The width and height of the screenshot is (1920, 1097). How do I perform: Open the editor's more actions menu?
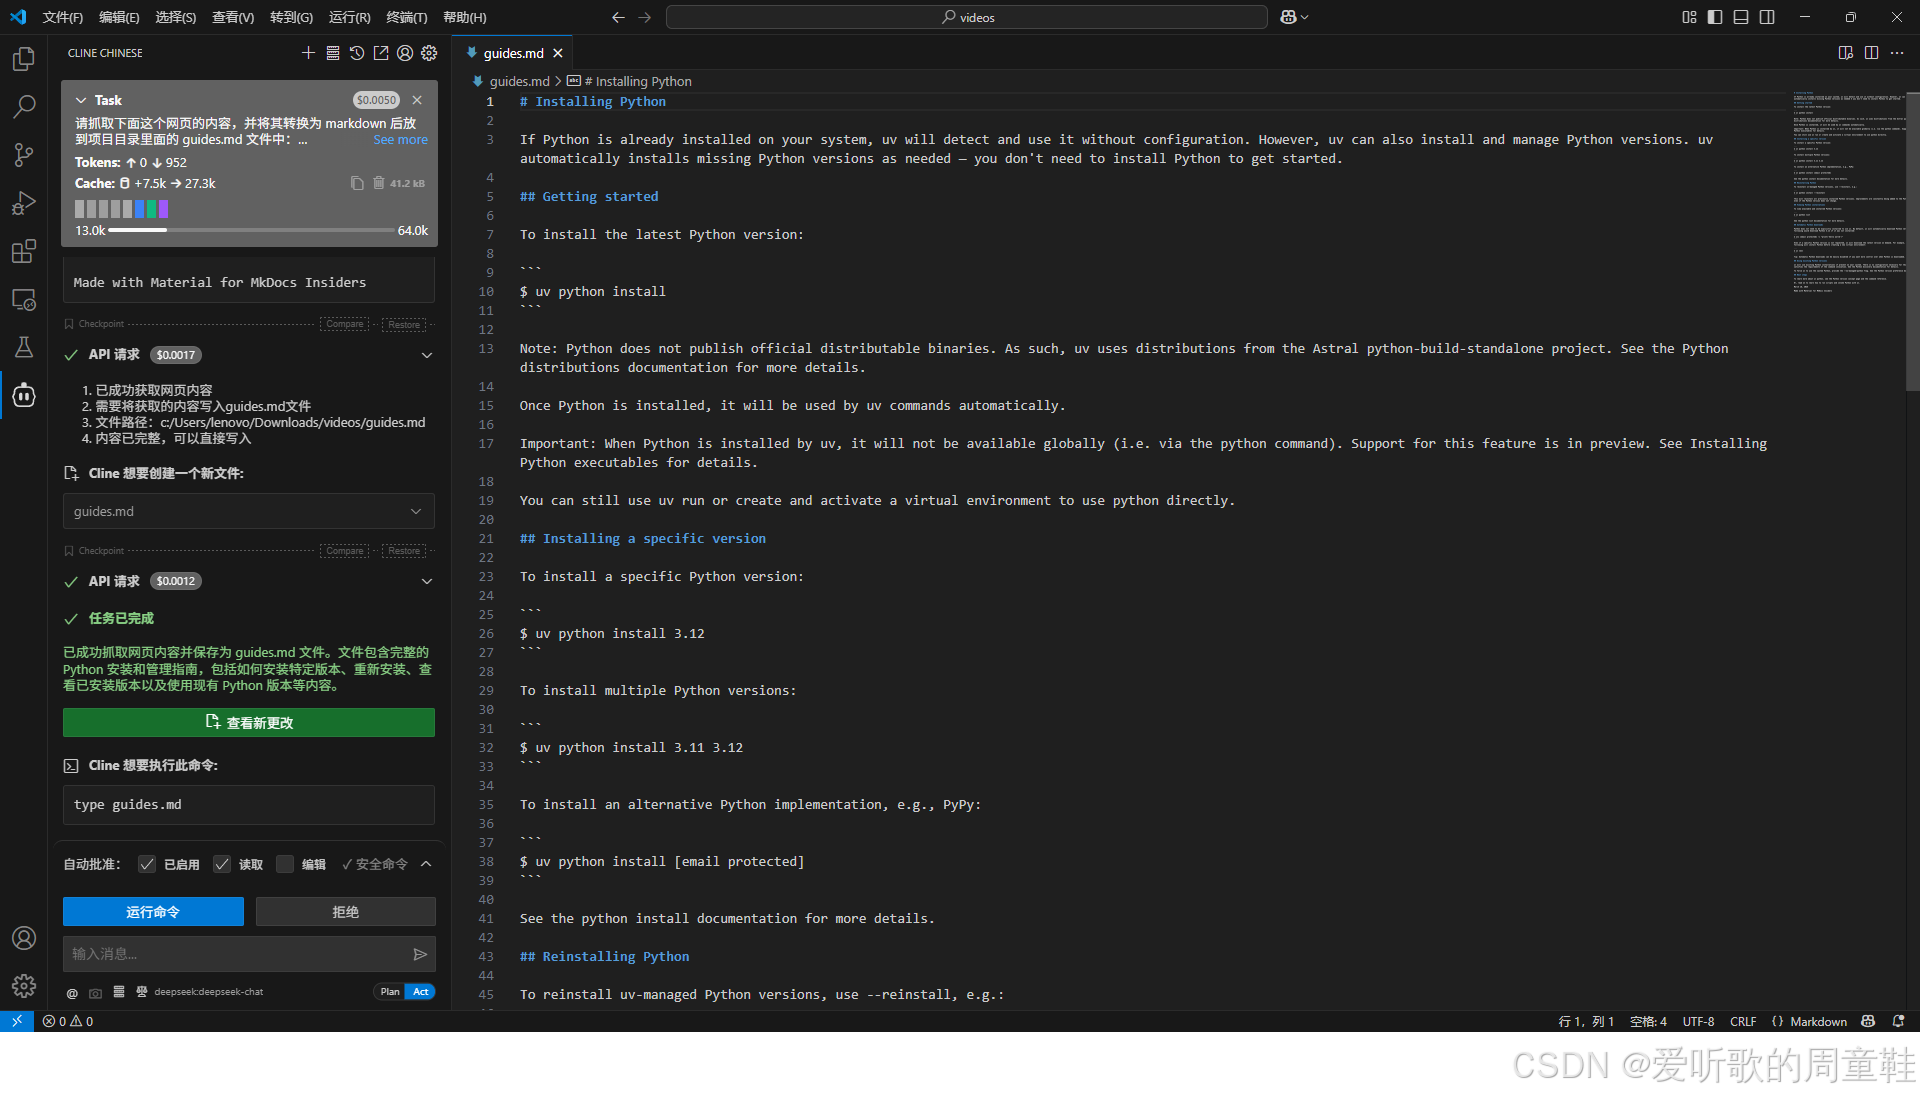1897,53
